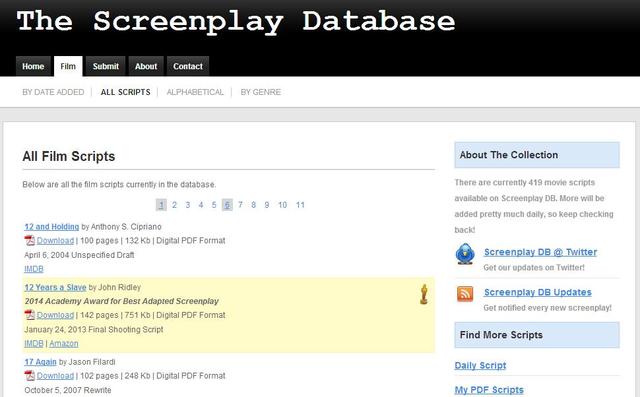Go to page 3 of scripts

pyautogui.click(x=188, y=205)
